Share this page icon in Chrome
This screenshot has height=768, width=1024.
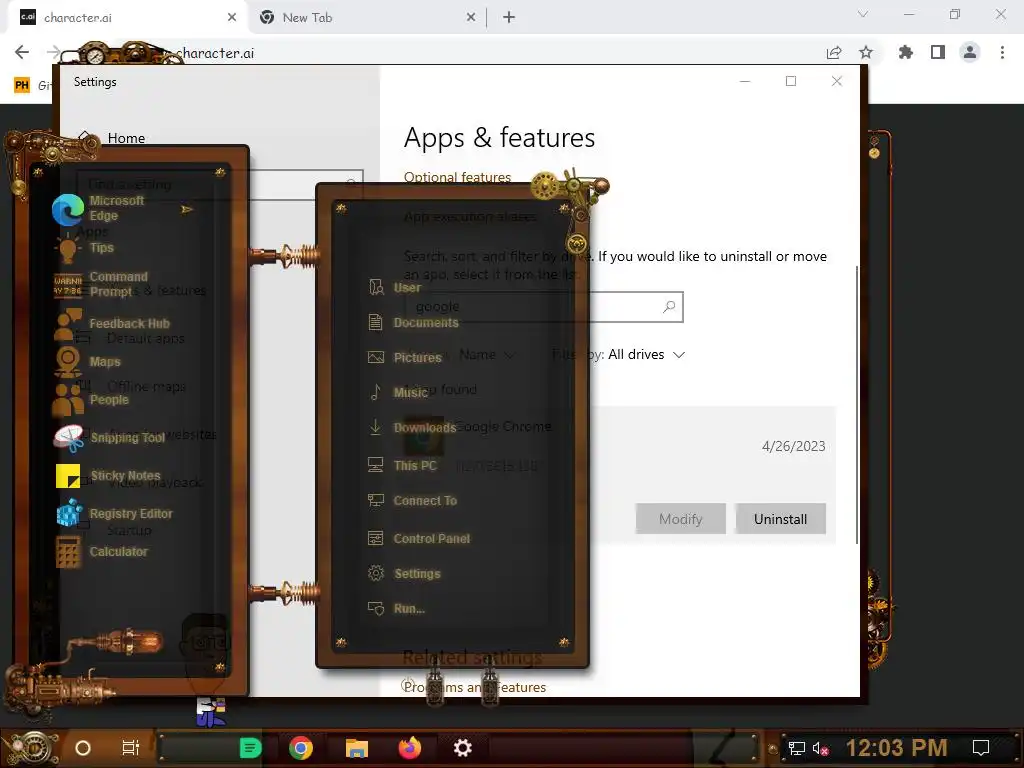[x=834, y=52]
